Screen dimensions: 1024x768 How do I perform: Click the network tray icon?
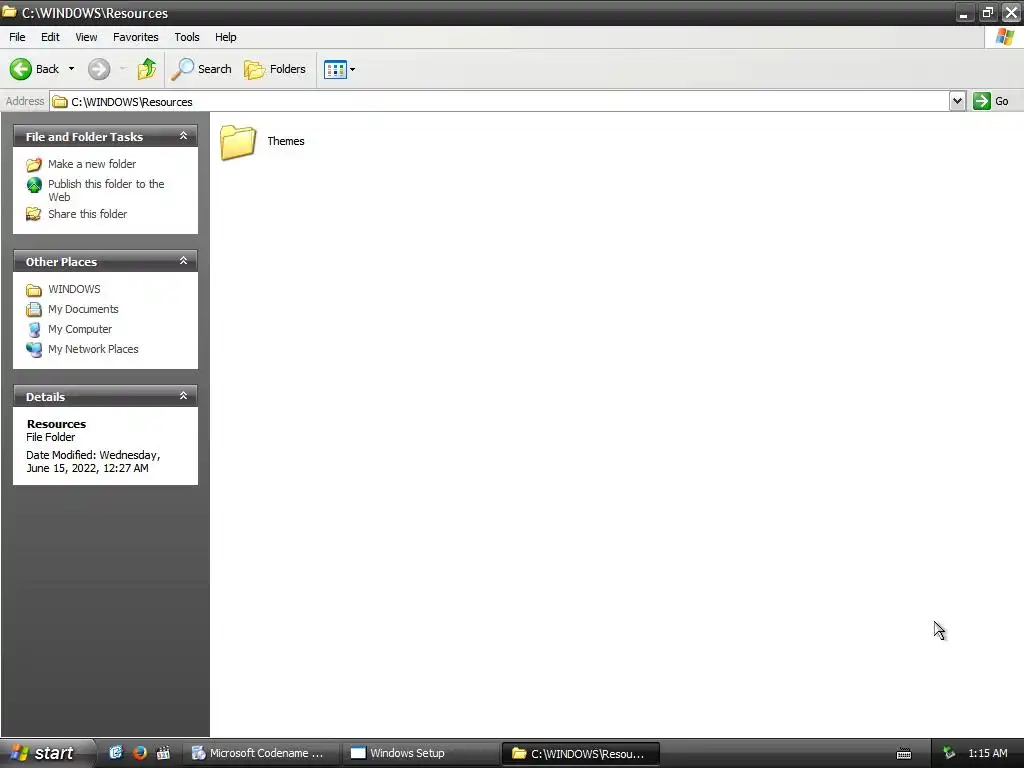click(x=949, y=753)
